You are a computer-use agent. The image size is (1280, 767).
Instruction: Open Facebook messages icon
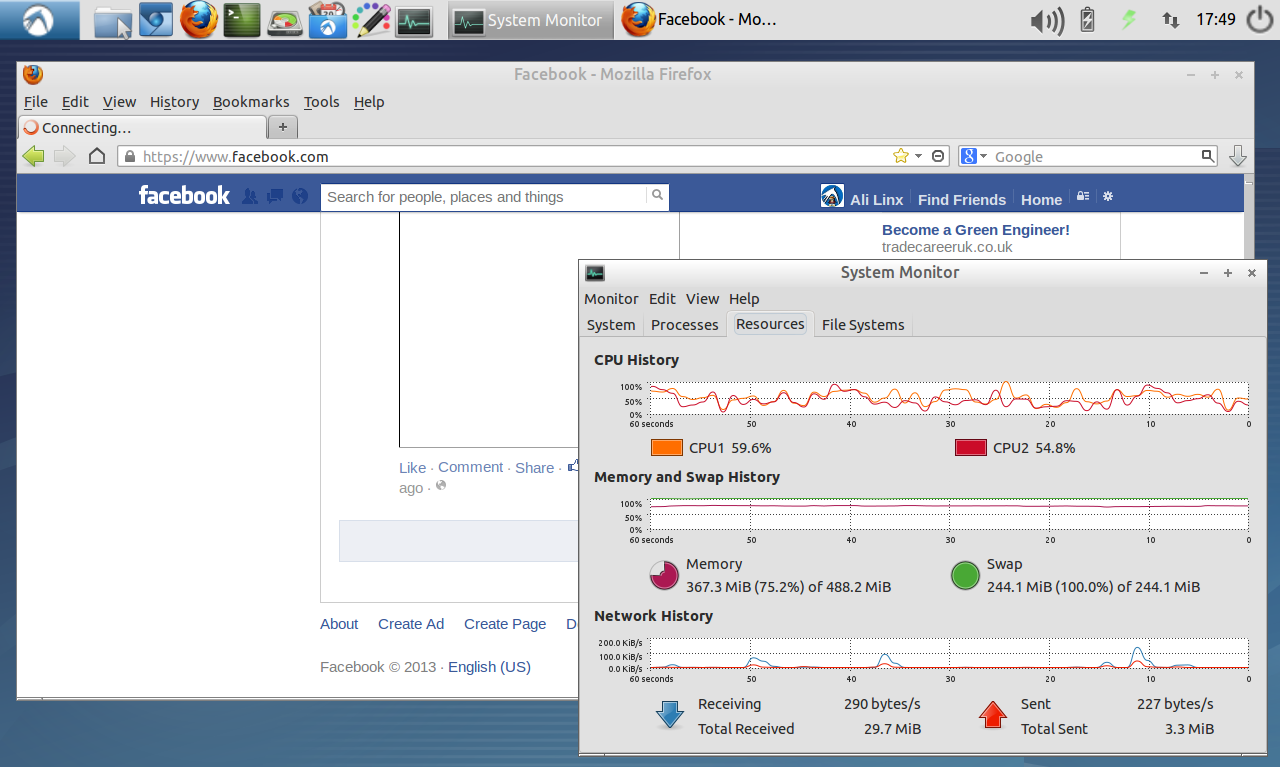click(x=275, y=197)
